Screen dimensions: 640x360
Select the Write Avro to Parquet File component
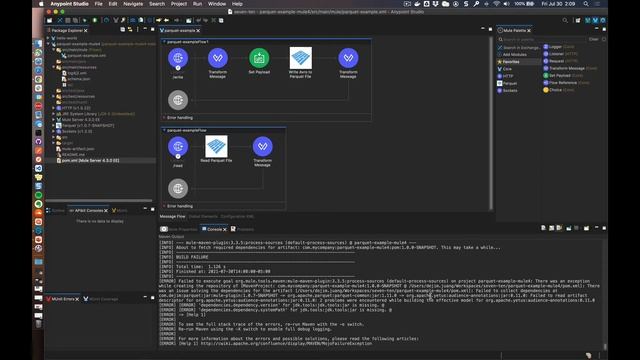(301, 58)
